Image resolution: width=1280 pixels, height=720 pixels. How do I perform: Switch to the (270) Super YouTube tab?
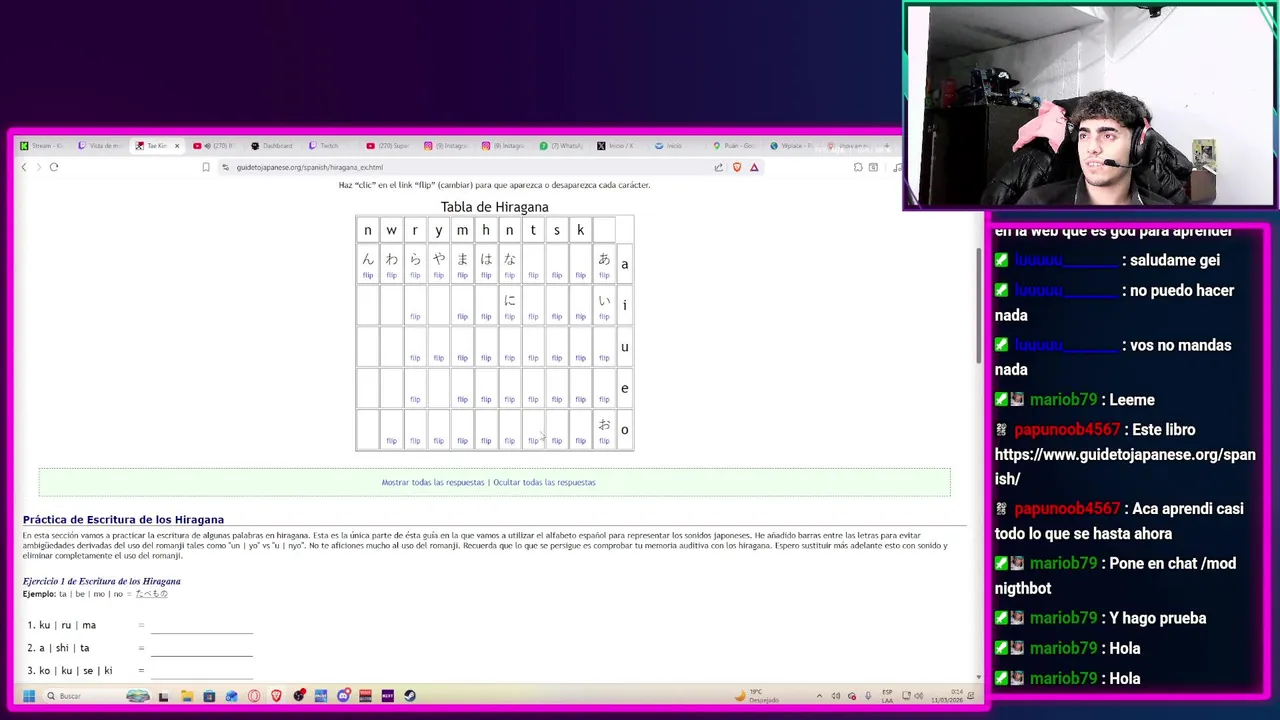pos(388,146)
